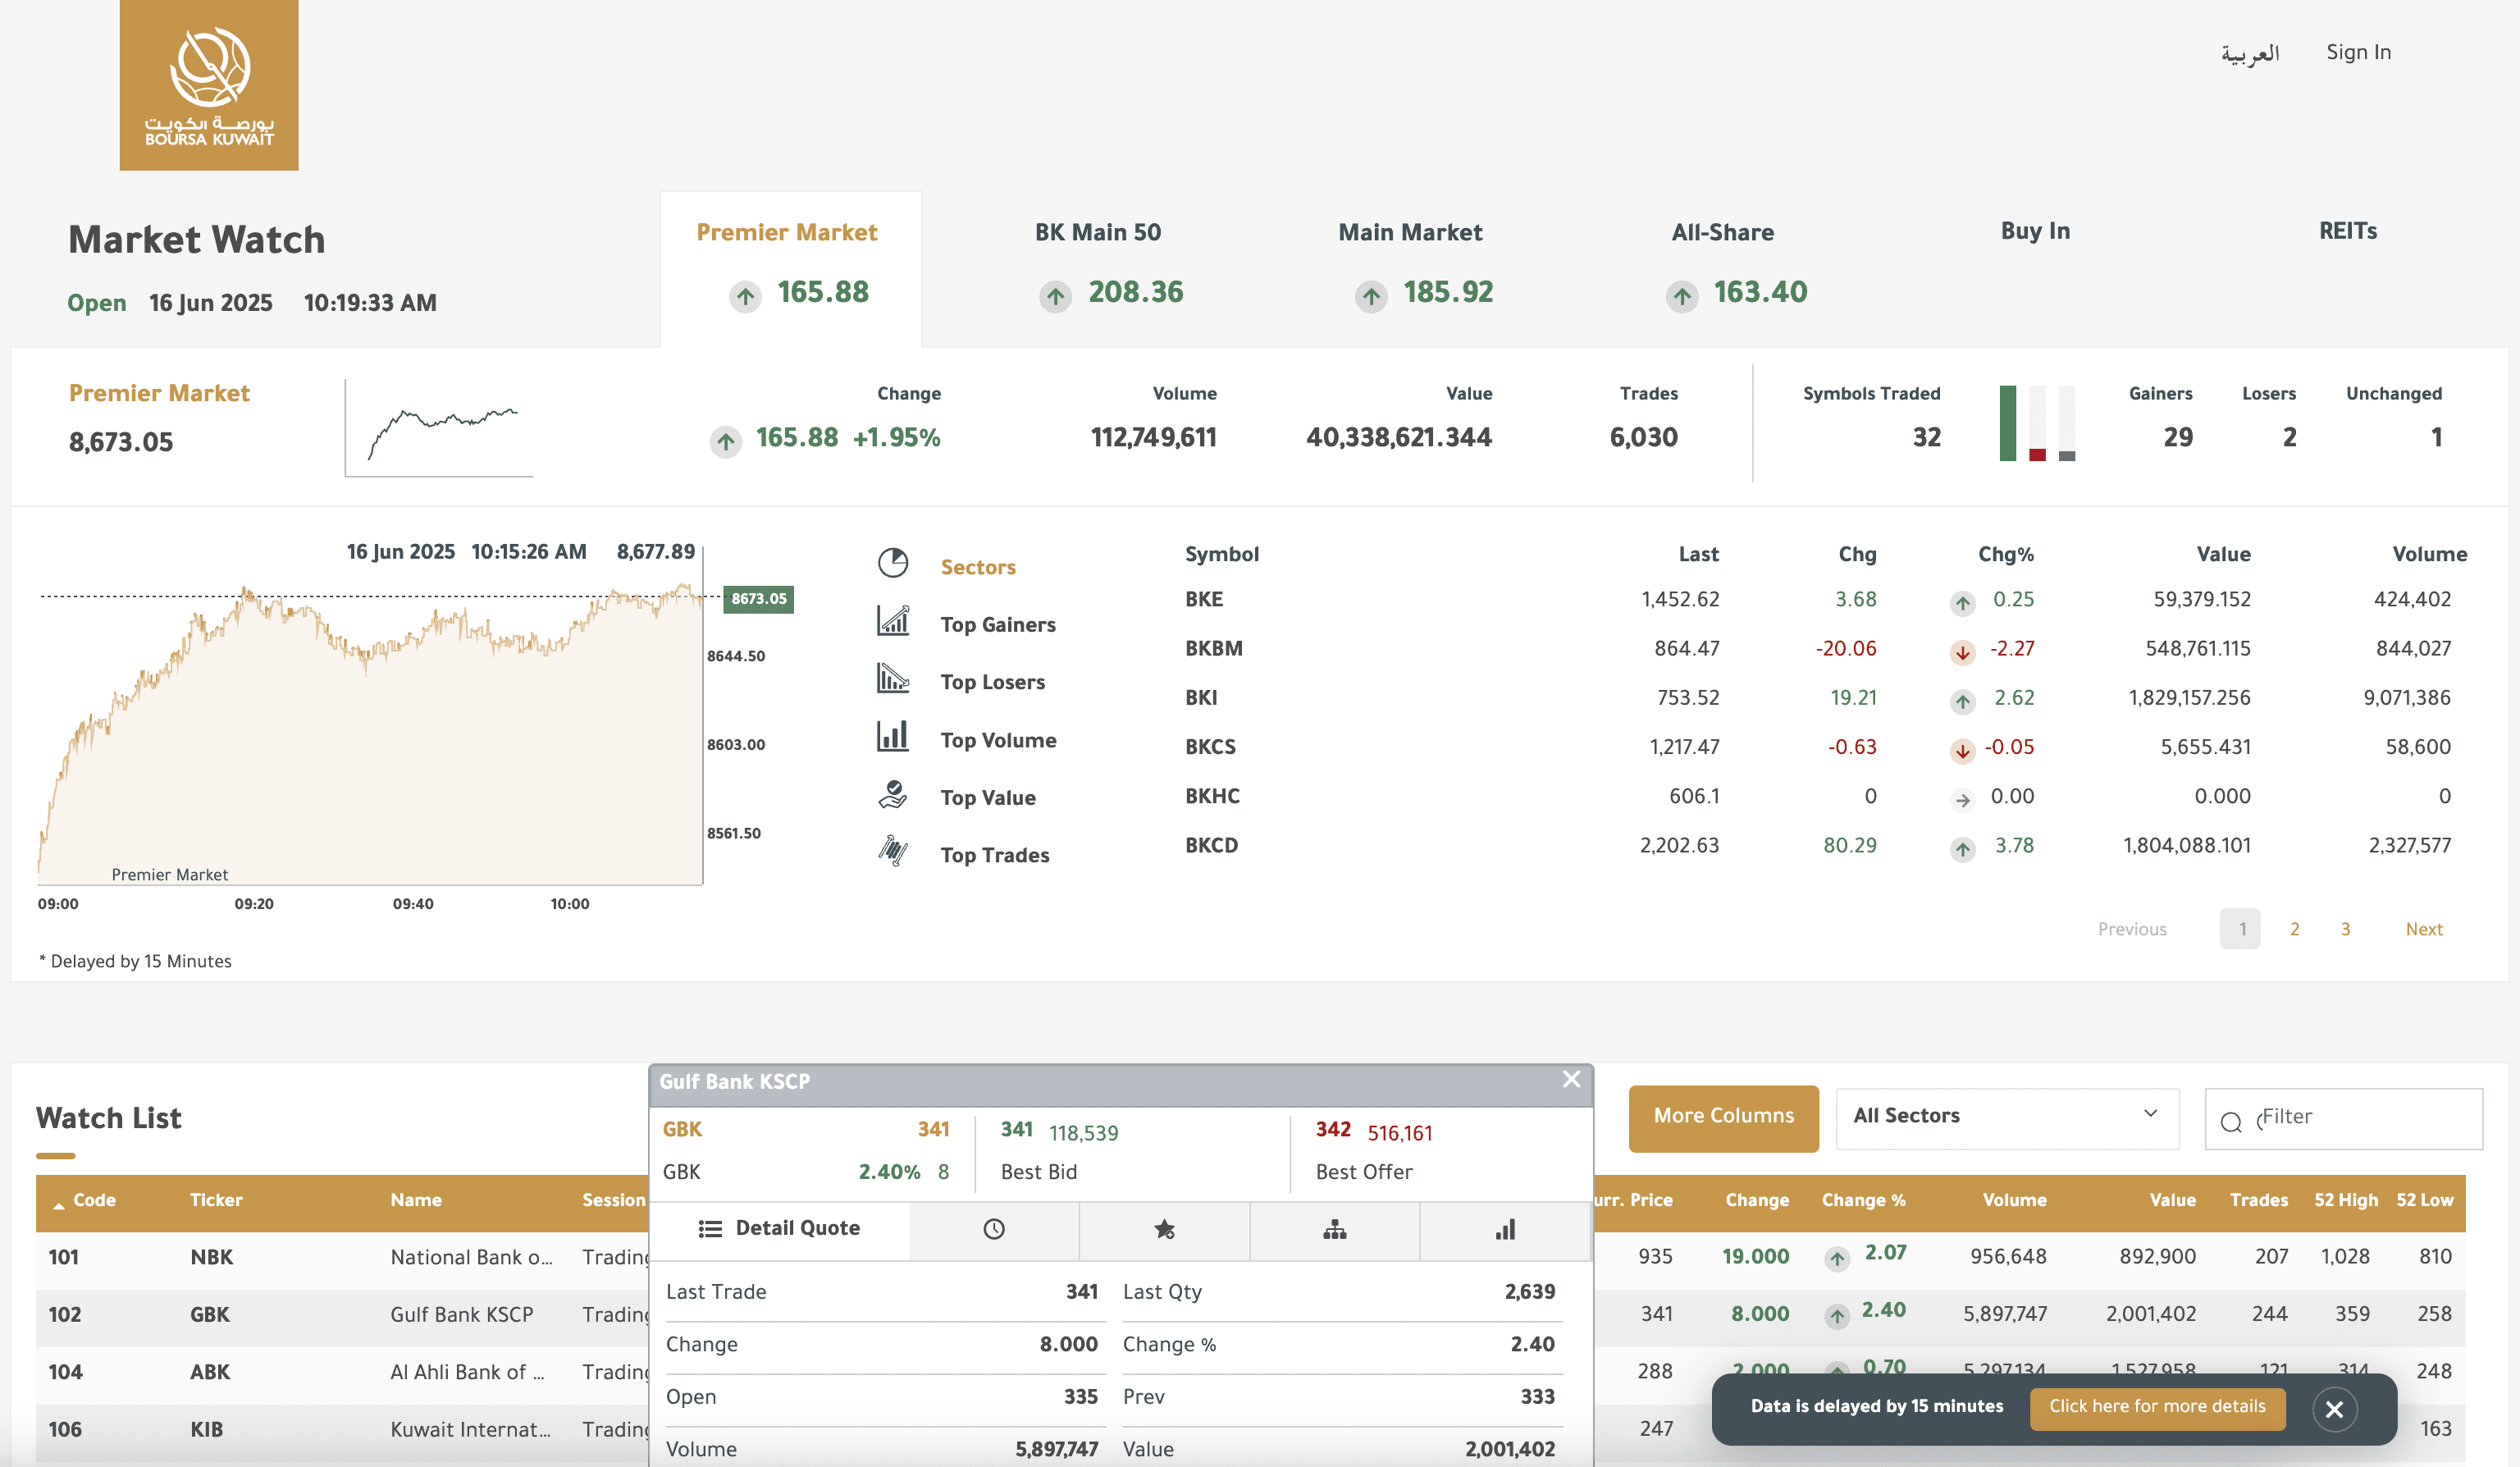Open the Sectors pie chart icon
The width and height of the screenshot is (2520, 1467).
tap(892, 563)
